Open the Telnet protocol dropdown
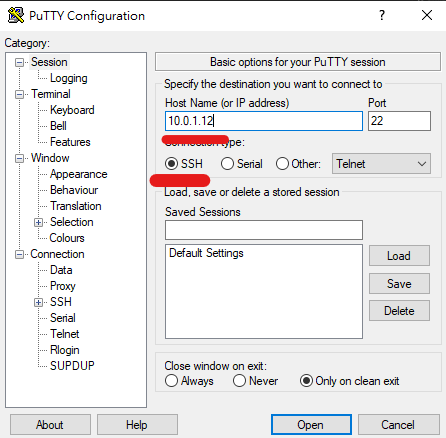Viewport: 446px width, 438px height. click(x=381, y=164)
